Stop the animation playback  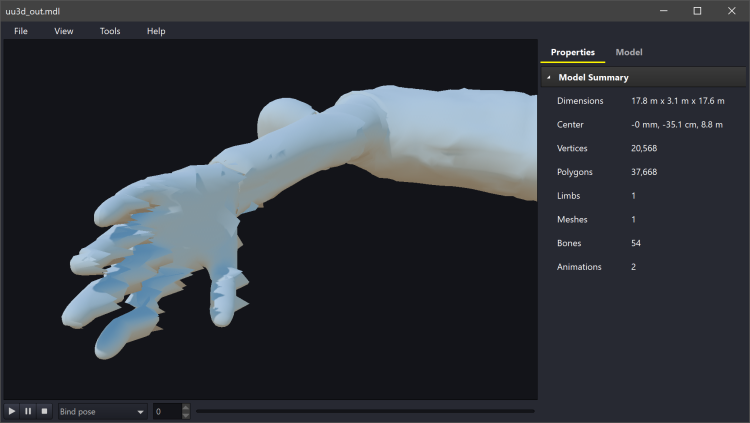pyautogui.click(x=44, y=411)
